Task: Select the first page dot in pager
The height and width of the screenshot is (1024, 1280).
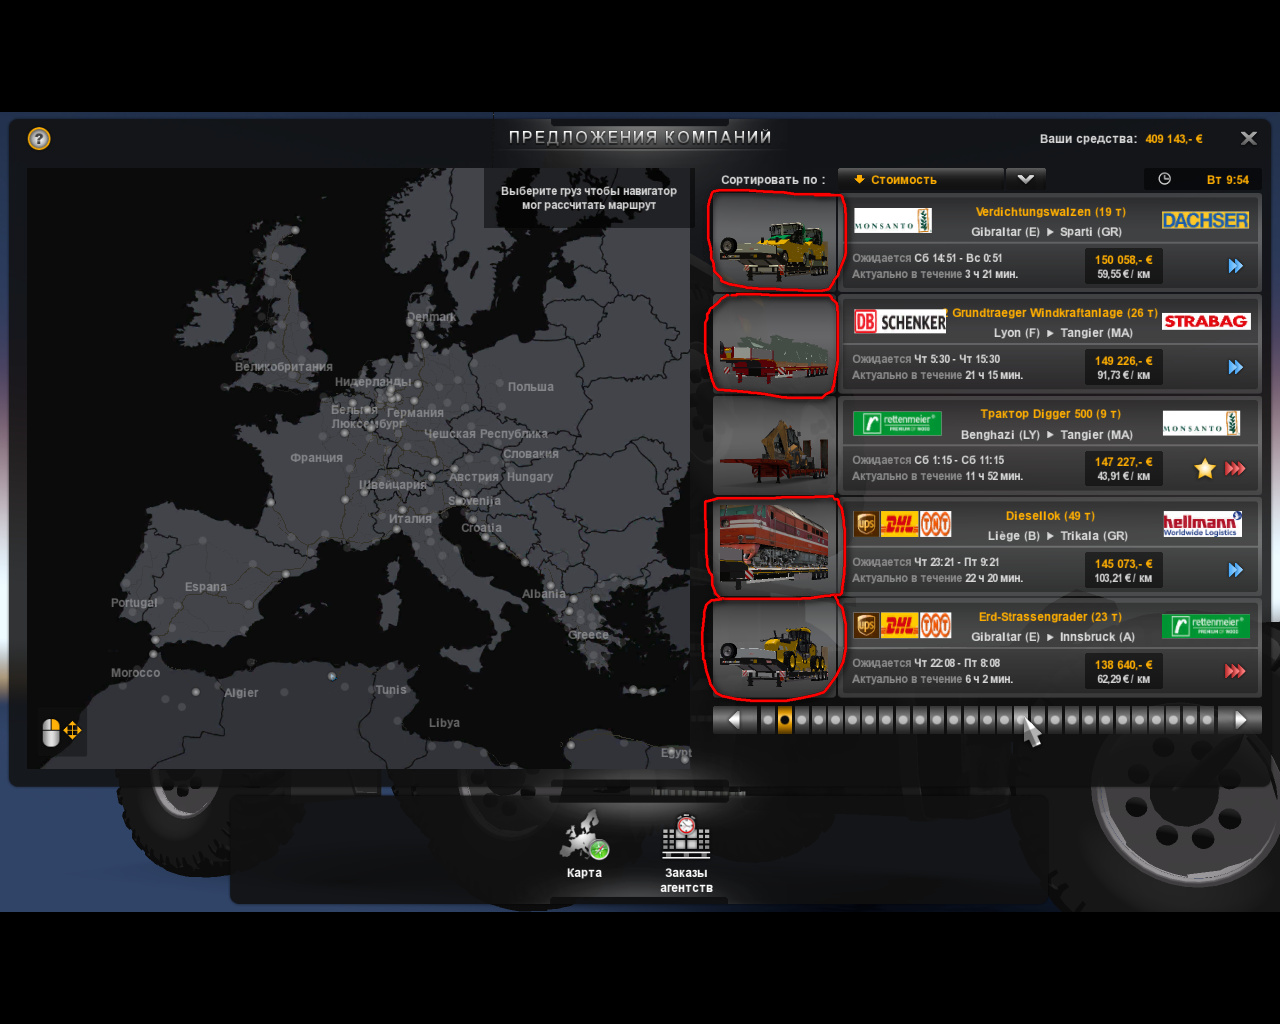Action: [x=768, y=719]
